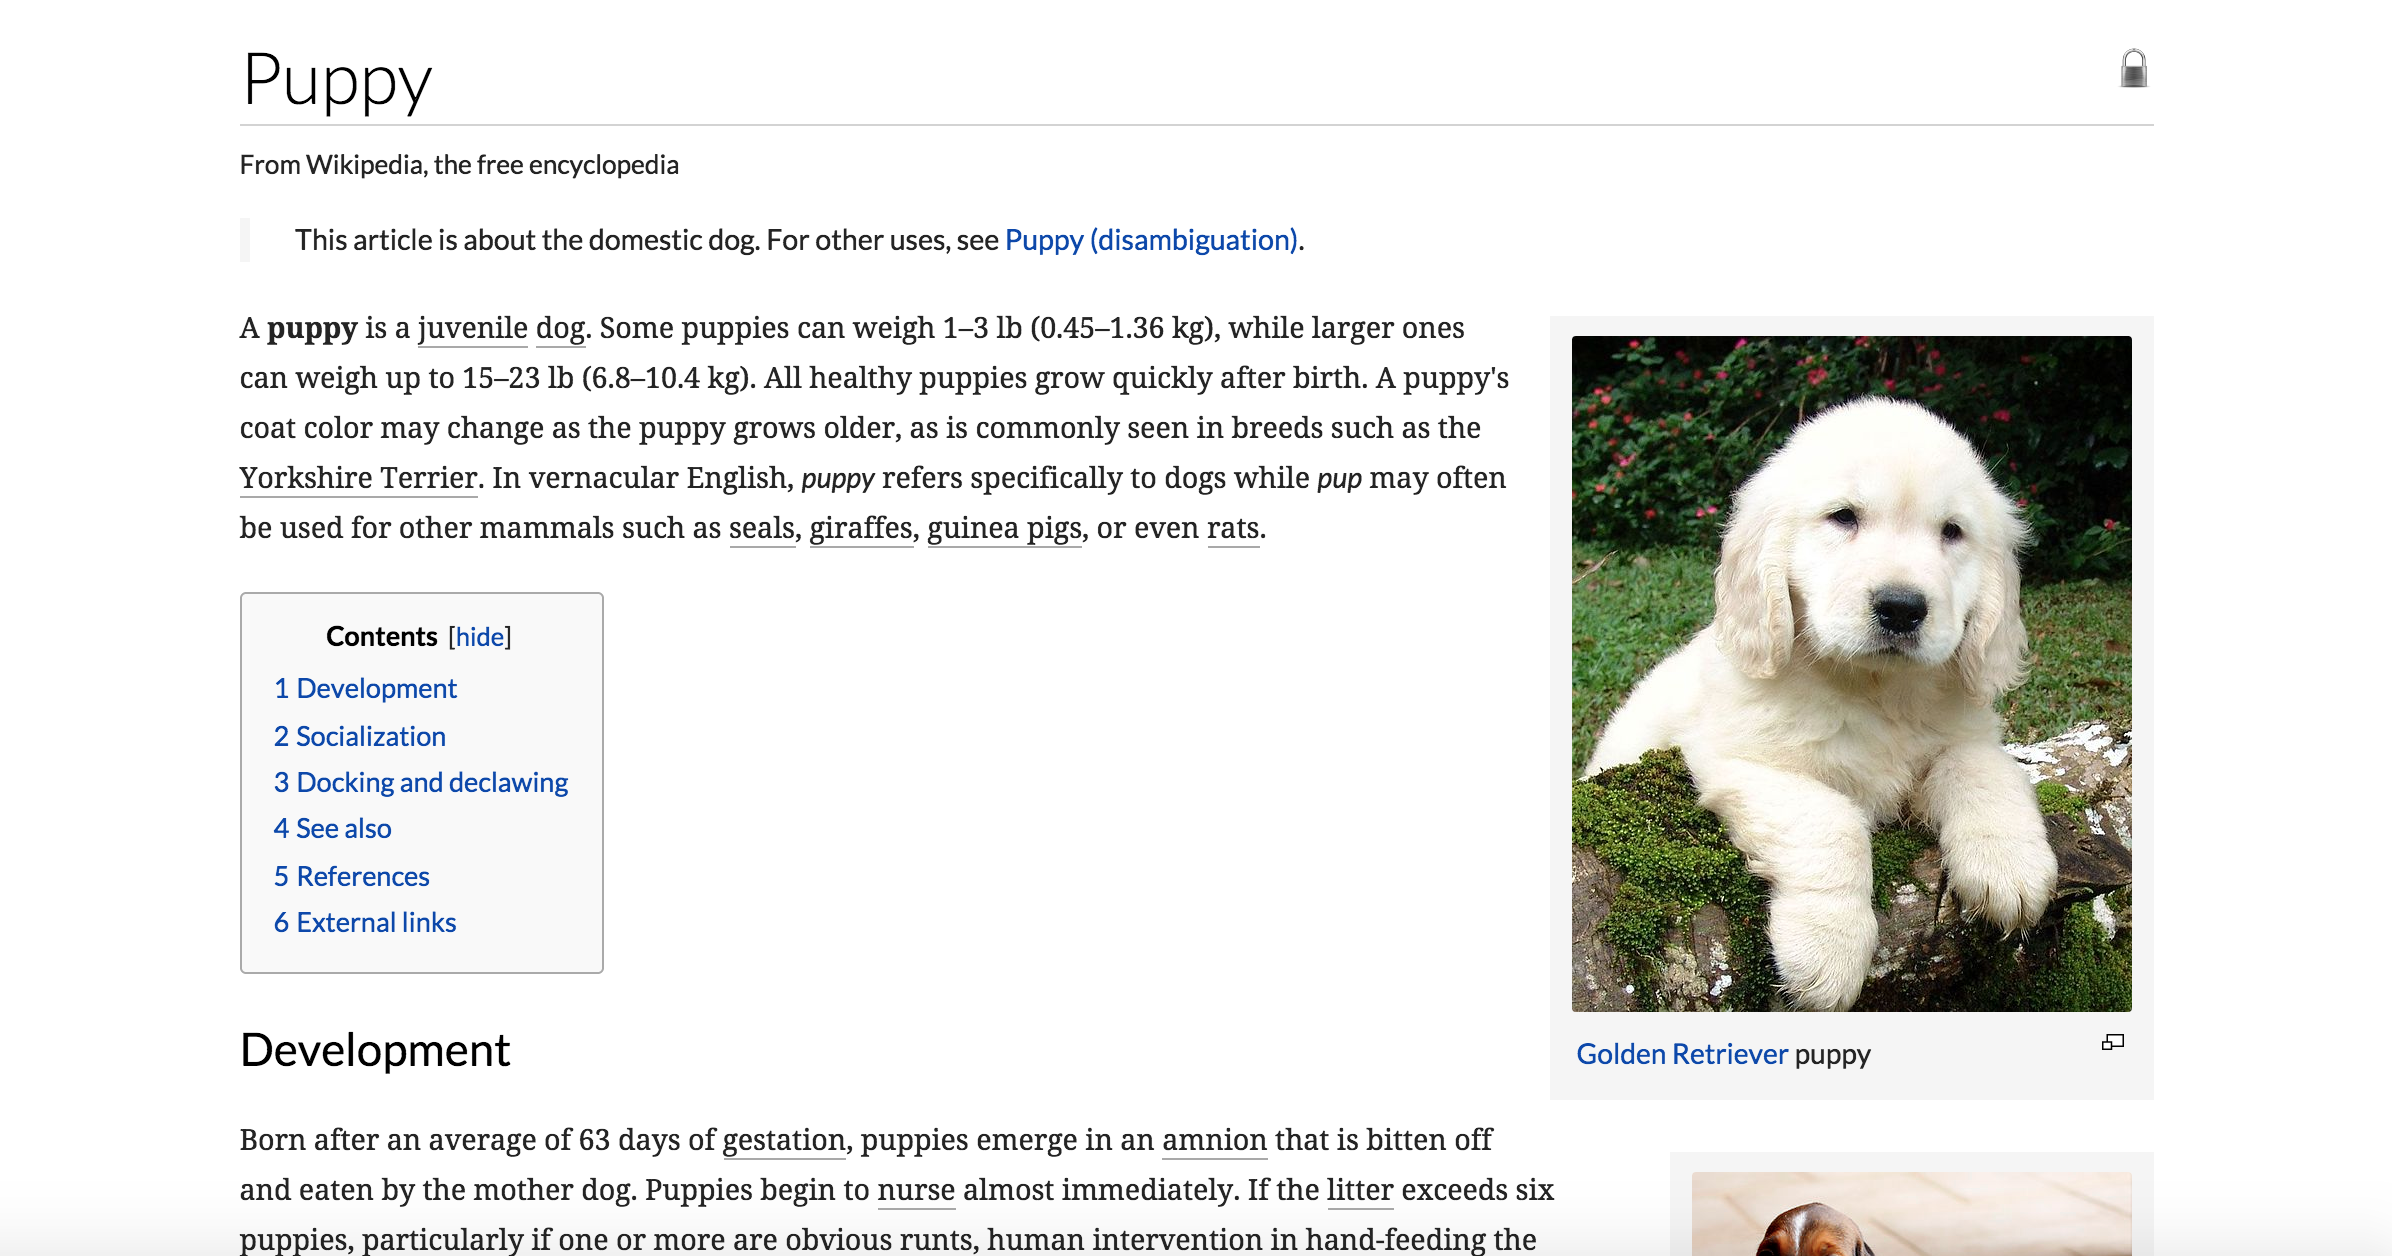This screenshot has height=1256, width=2392.
Task: Open External links from the Contents box
Action: click(364, 922)
